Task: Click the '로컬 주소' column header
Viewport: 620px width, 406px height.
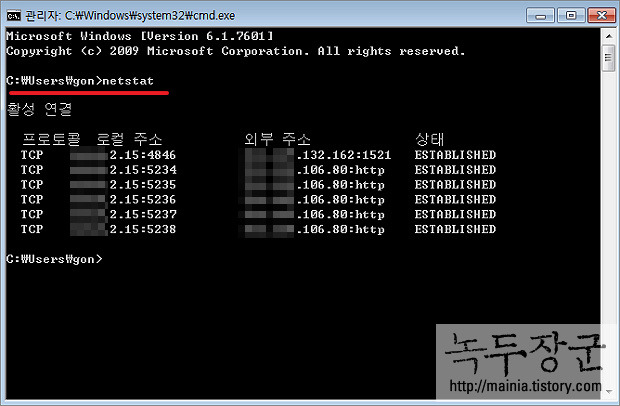Action: (x=129, y=139)
